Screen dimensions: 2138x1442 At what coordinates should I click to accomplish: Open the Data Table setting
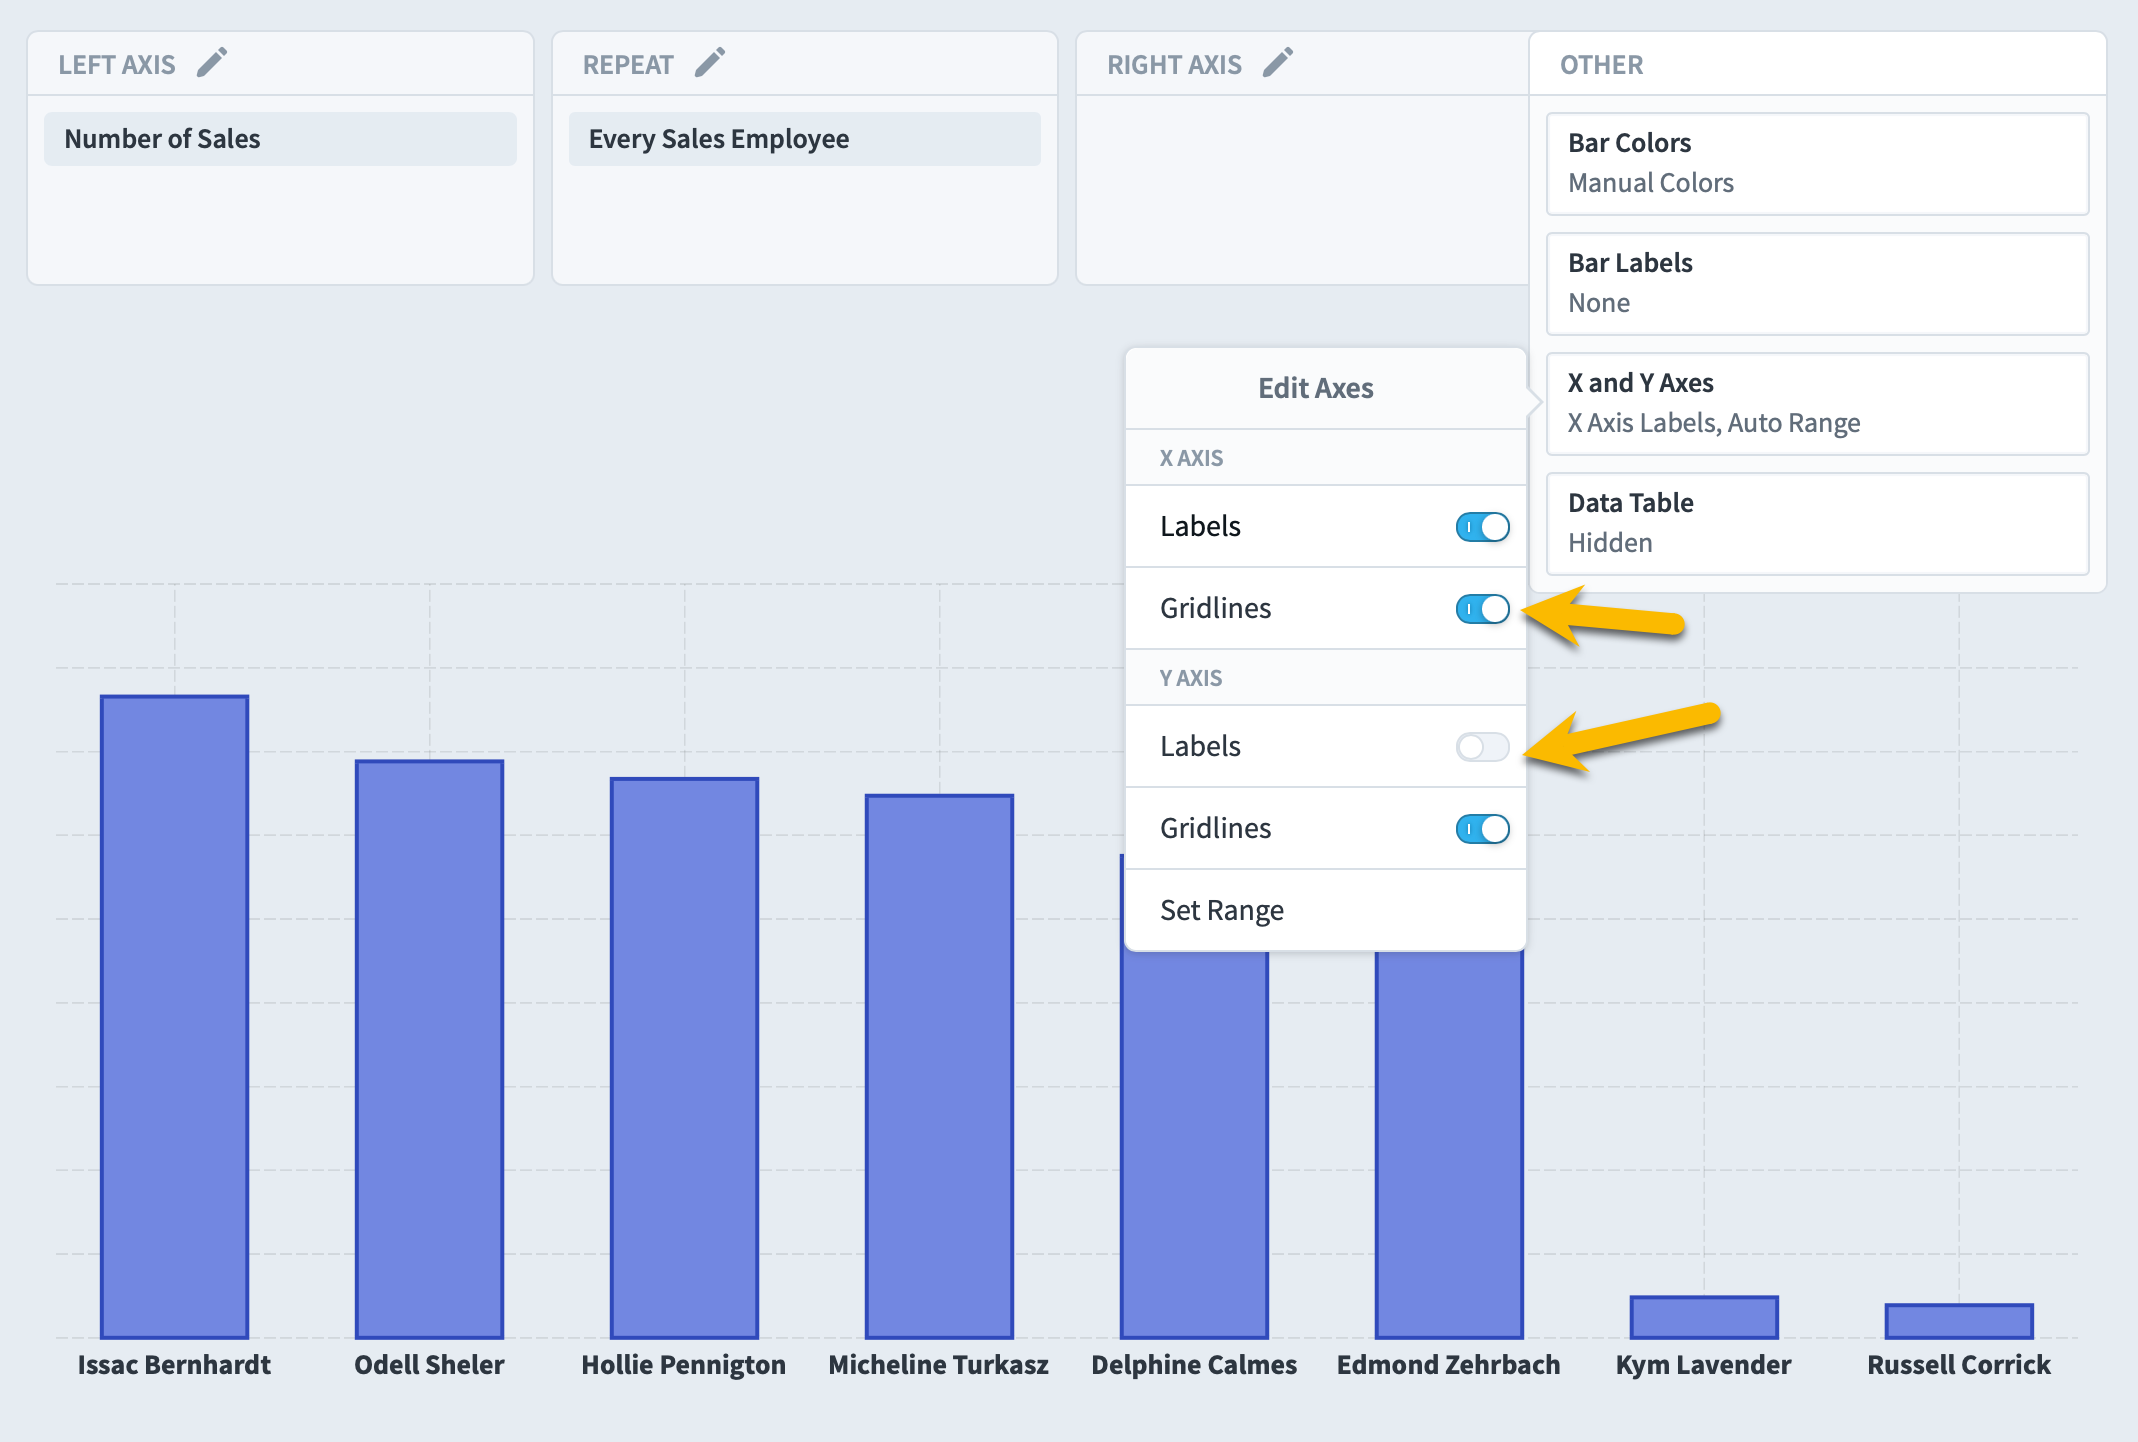(1817, 524)
